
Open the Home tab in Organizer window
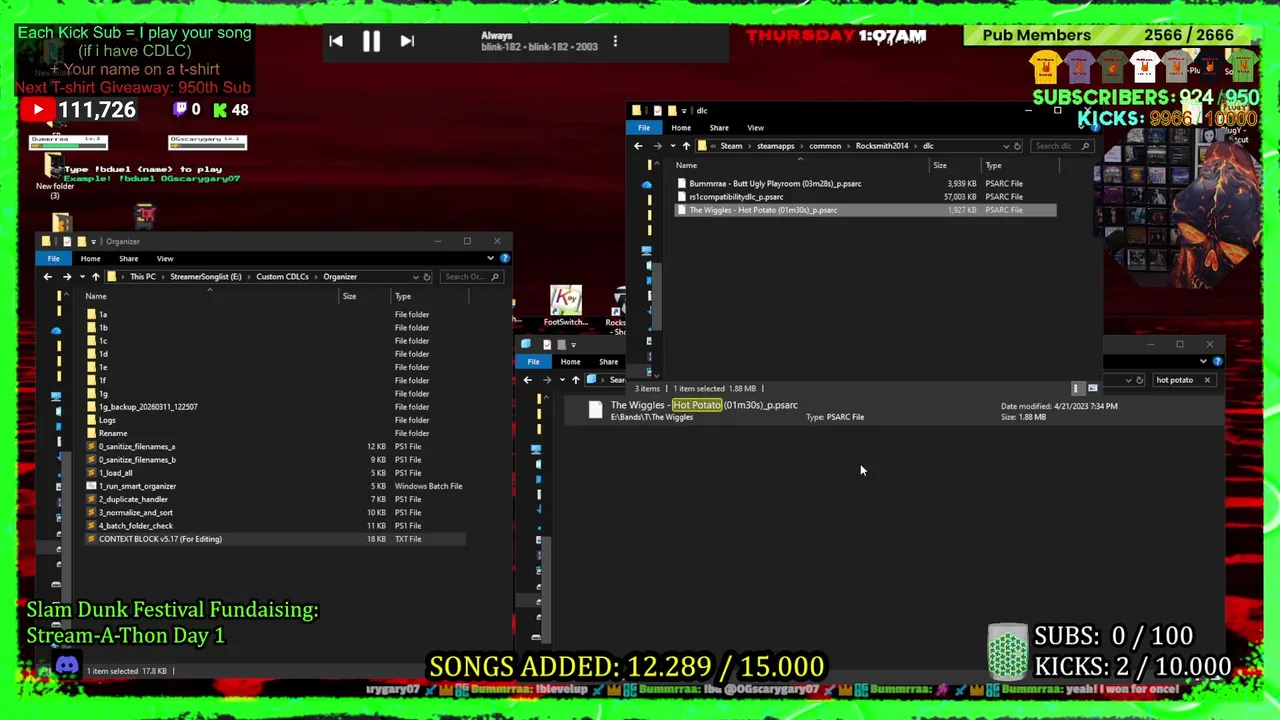(x=90, y=259)
